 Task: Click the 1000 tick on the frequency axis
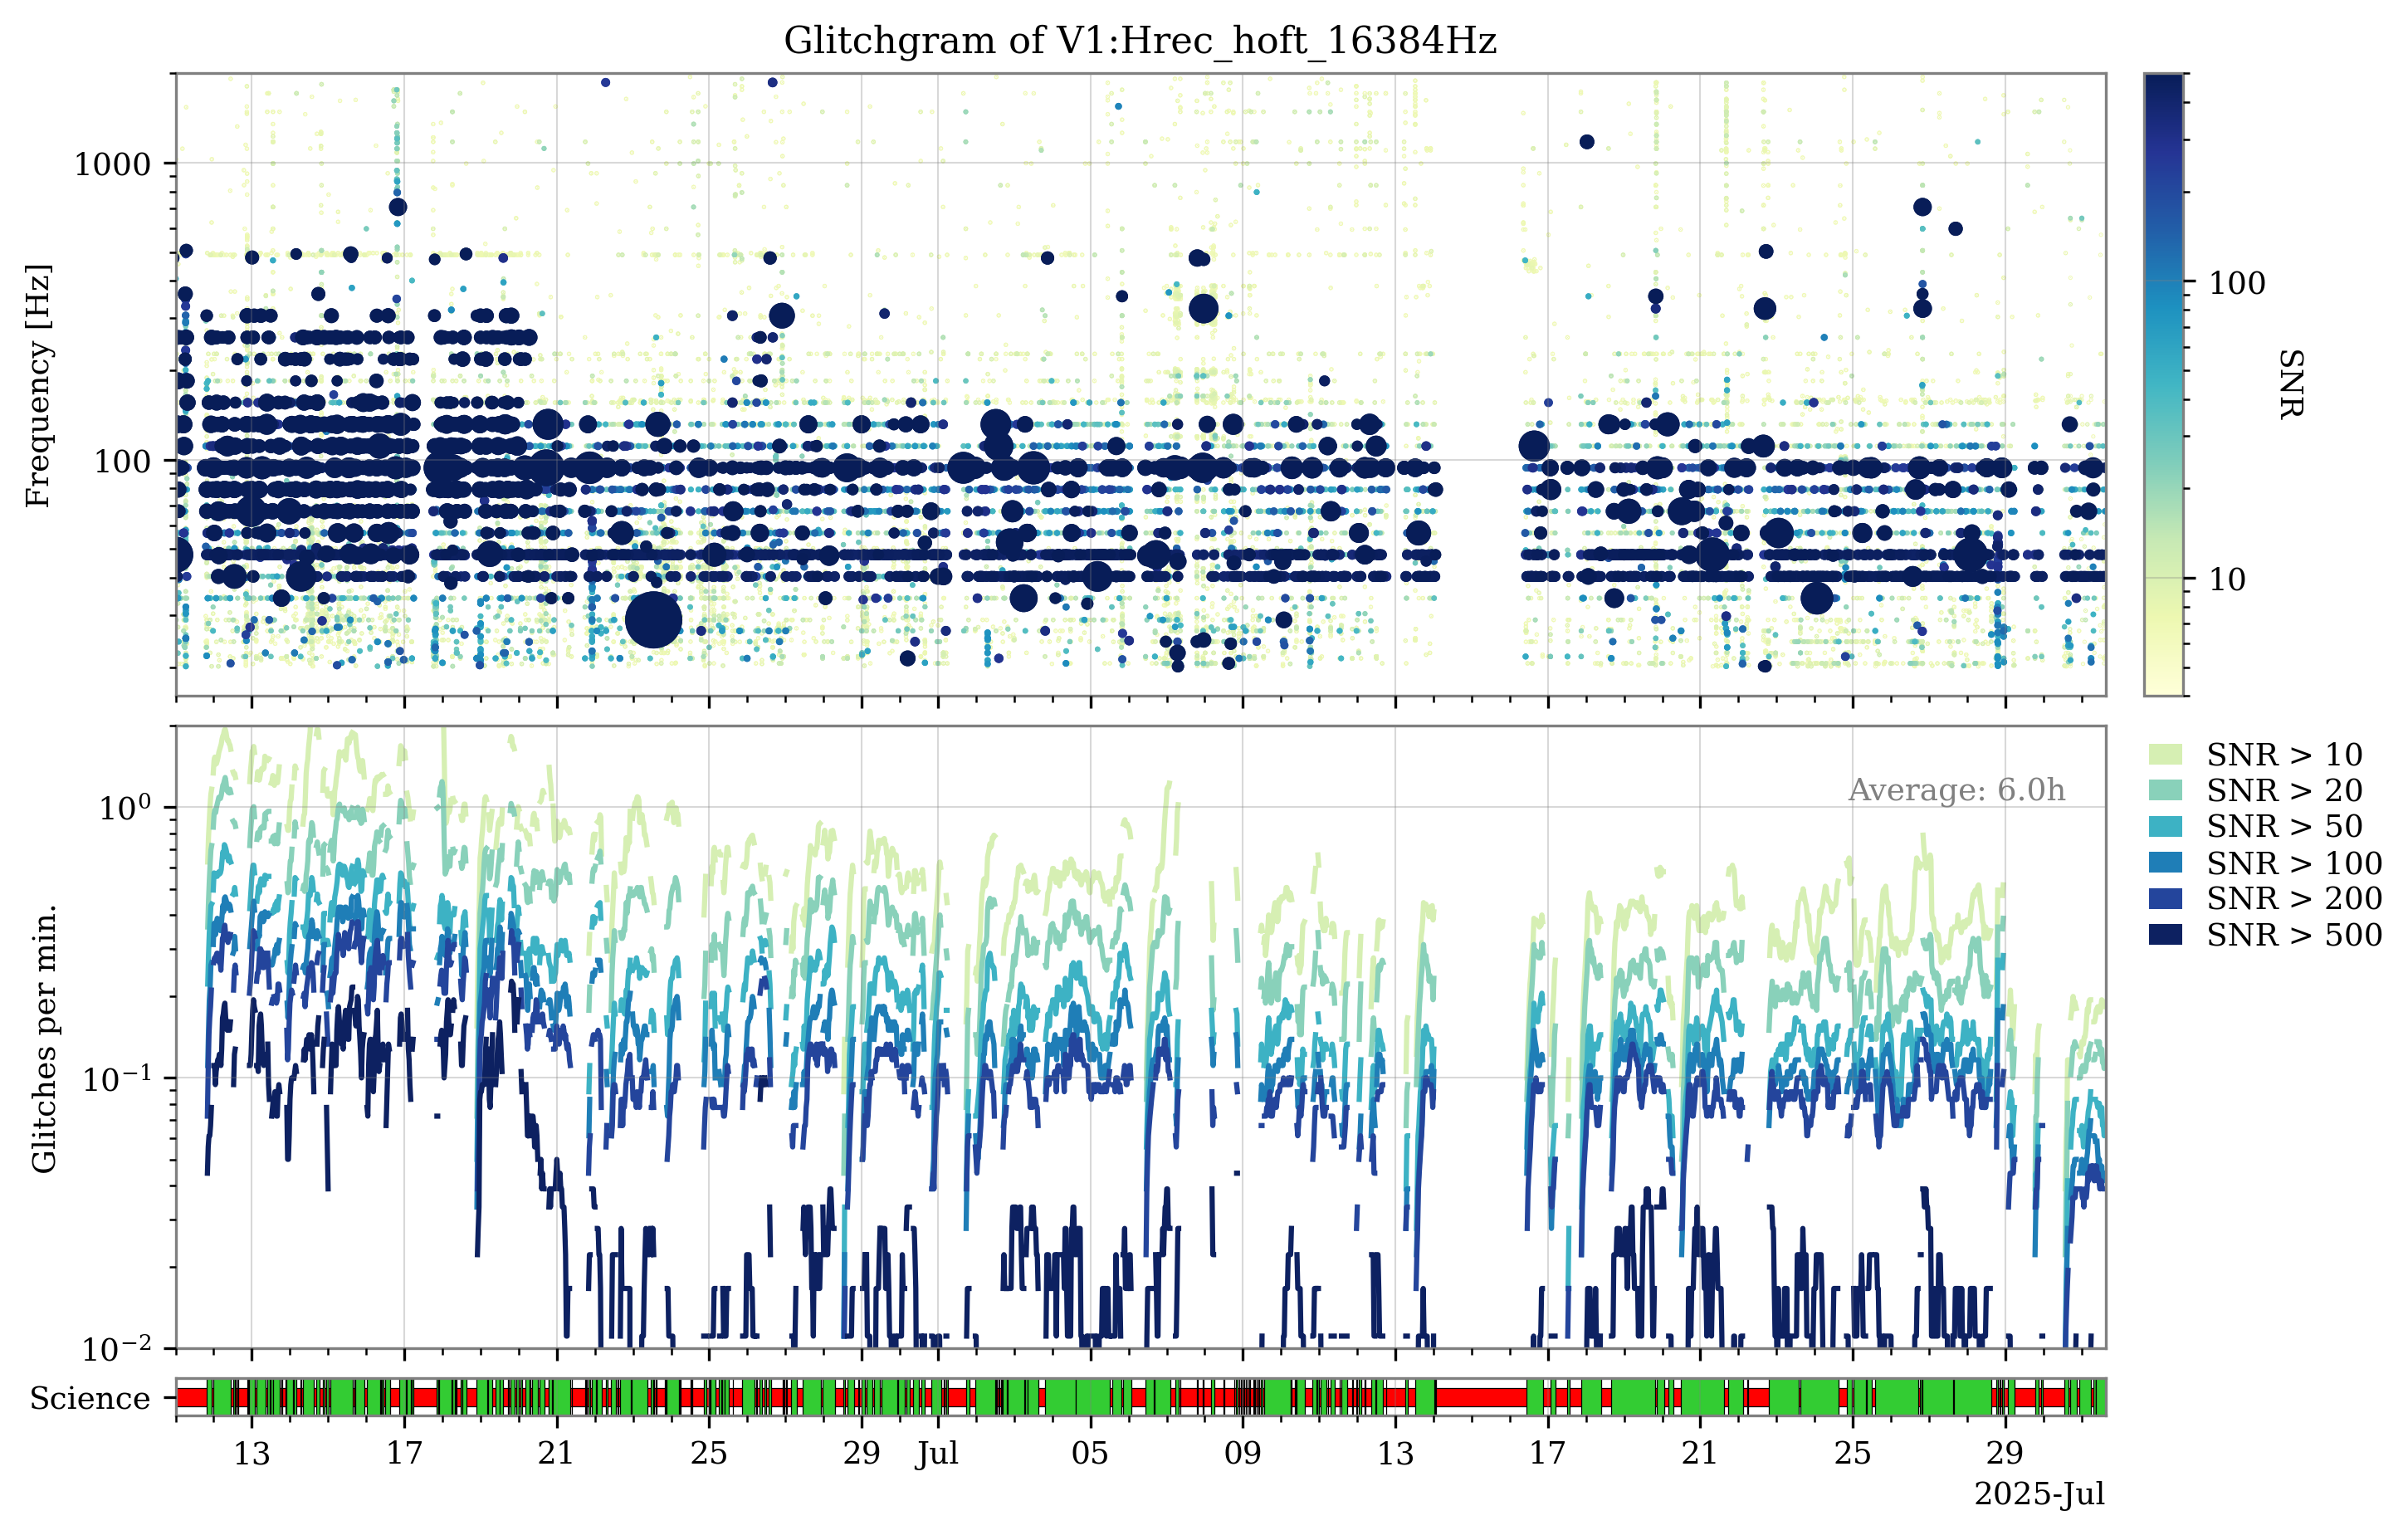click(x=112, y=164)
